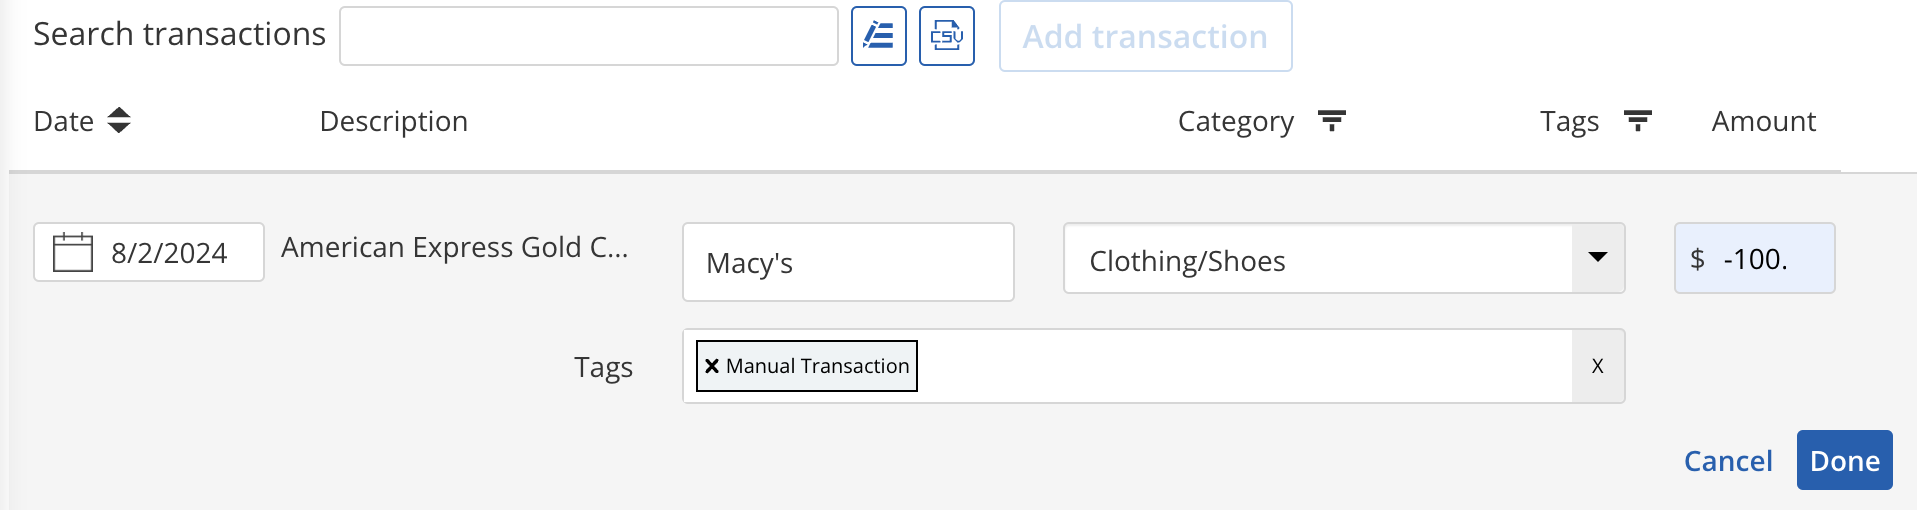Click the Tags column header
This screenshot has height=510, width=1918.
pos(1569,121)
